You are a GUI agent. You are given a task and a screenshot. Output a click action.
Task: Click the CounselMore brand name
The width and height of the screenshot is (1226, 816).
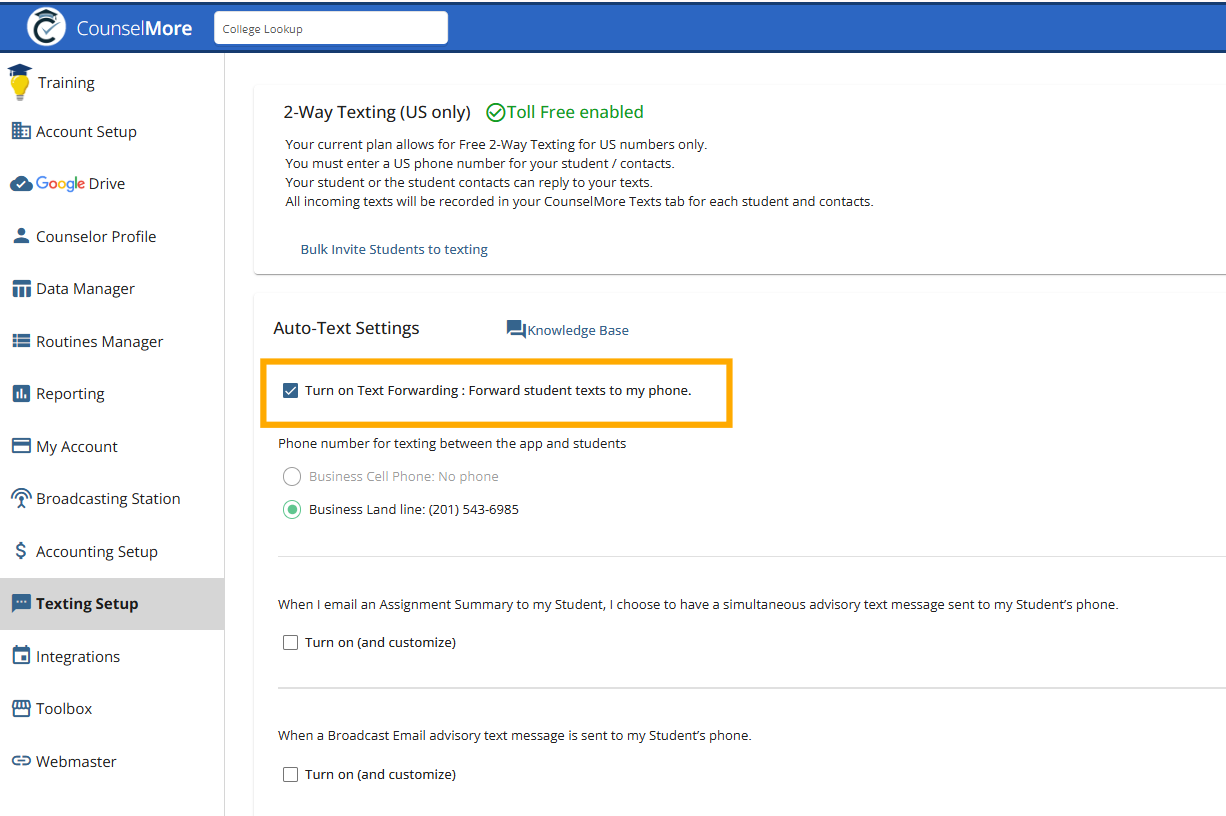134,28
